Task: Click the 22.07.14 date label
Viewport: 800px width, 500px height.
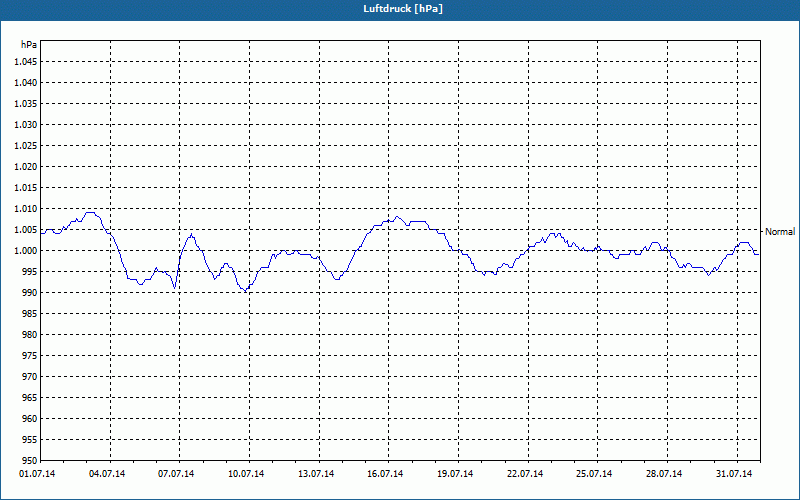Action: pyautogui.click(x=525, y=474)
